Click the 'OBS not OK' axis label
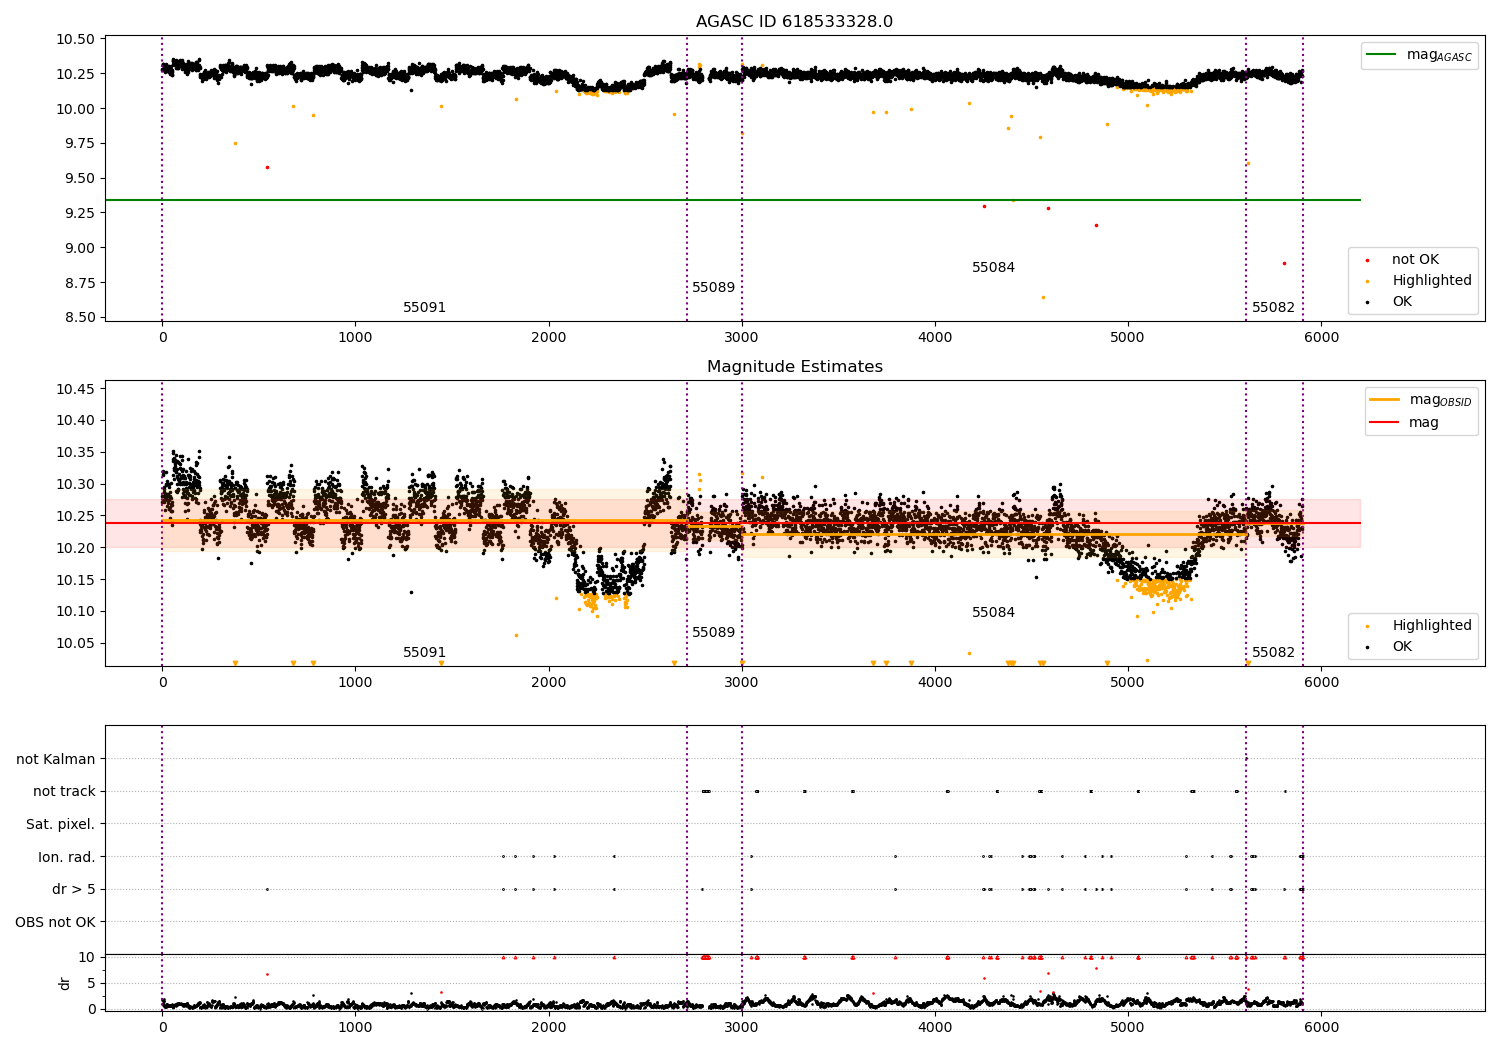This screenshot has width=1500, height=1050. [x=55, y=922]
